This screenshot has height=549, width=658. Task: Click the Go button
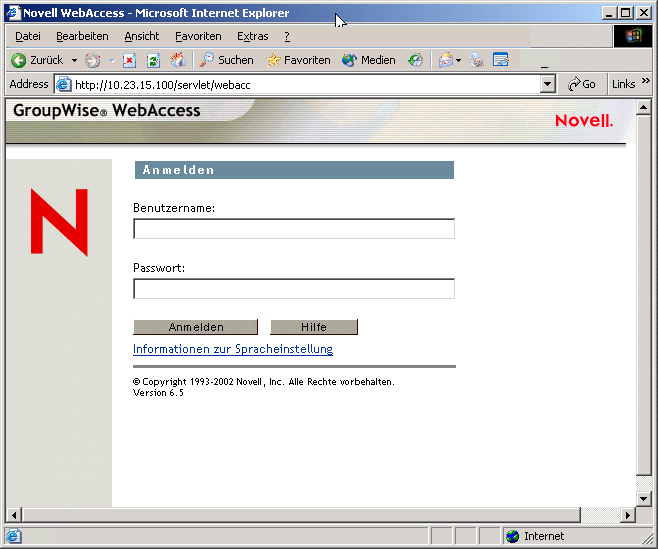582,84
